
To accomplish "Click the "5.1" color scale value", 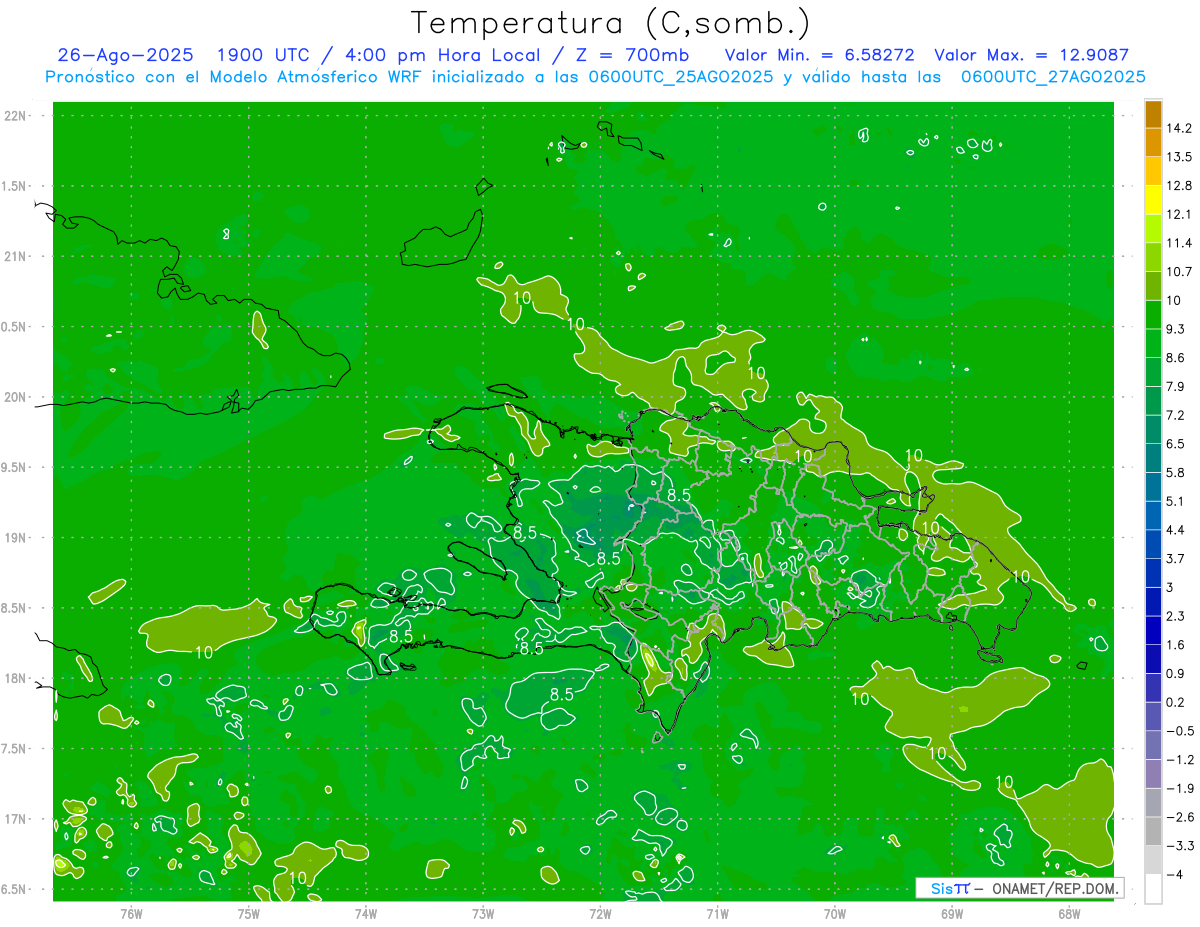I will (1176, 501).
